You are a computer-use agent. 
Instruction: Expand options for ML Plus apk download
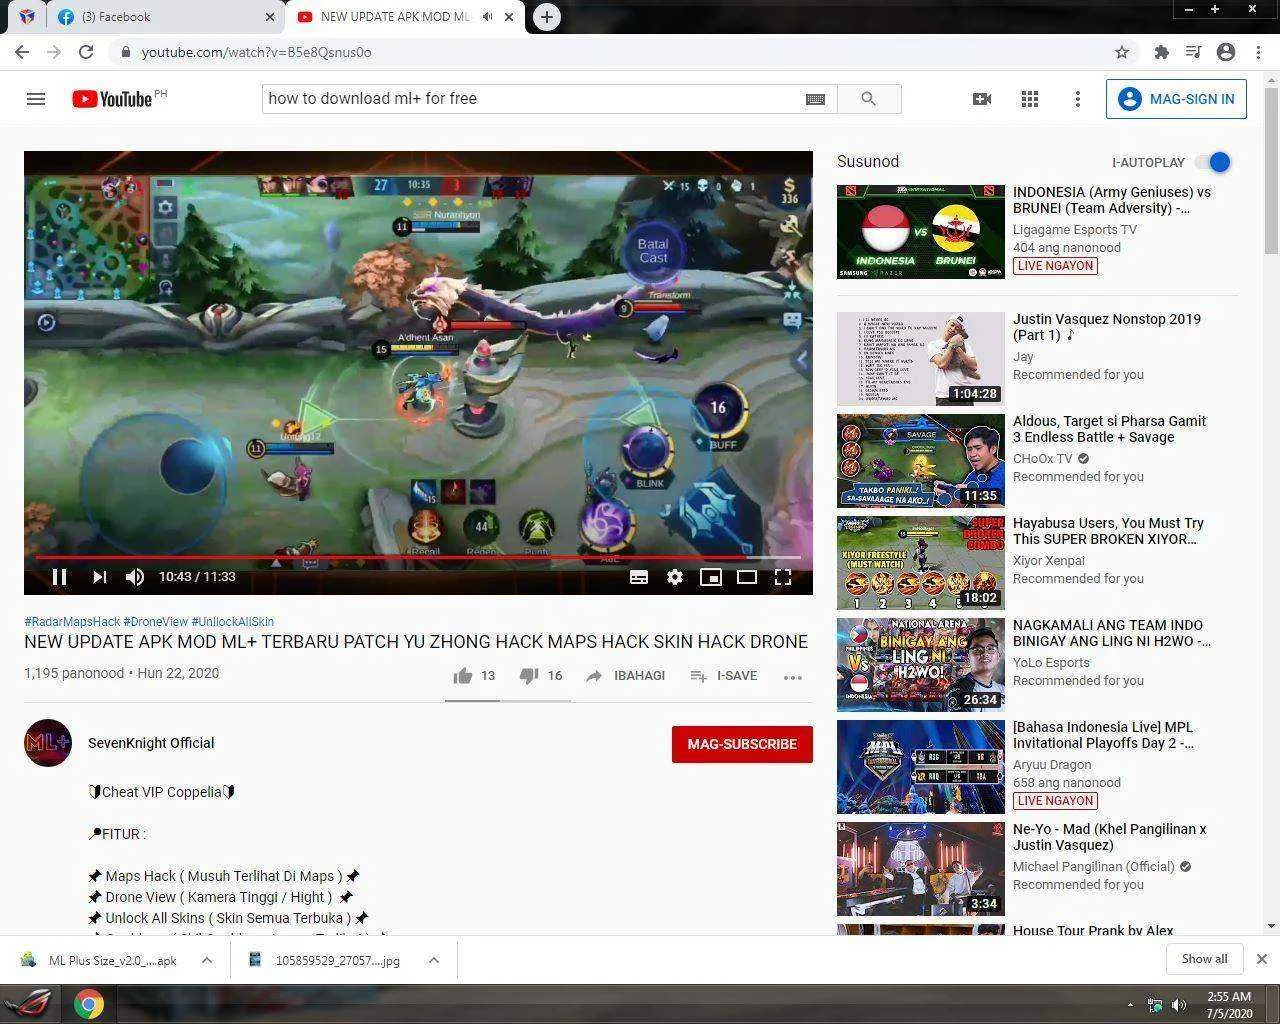point(207,960)
